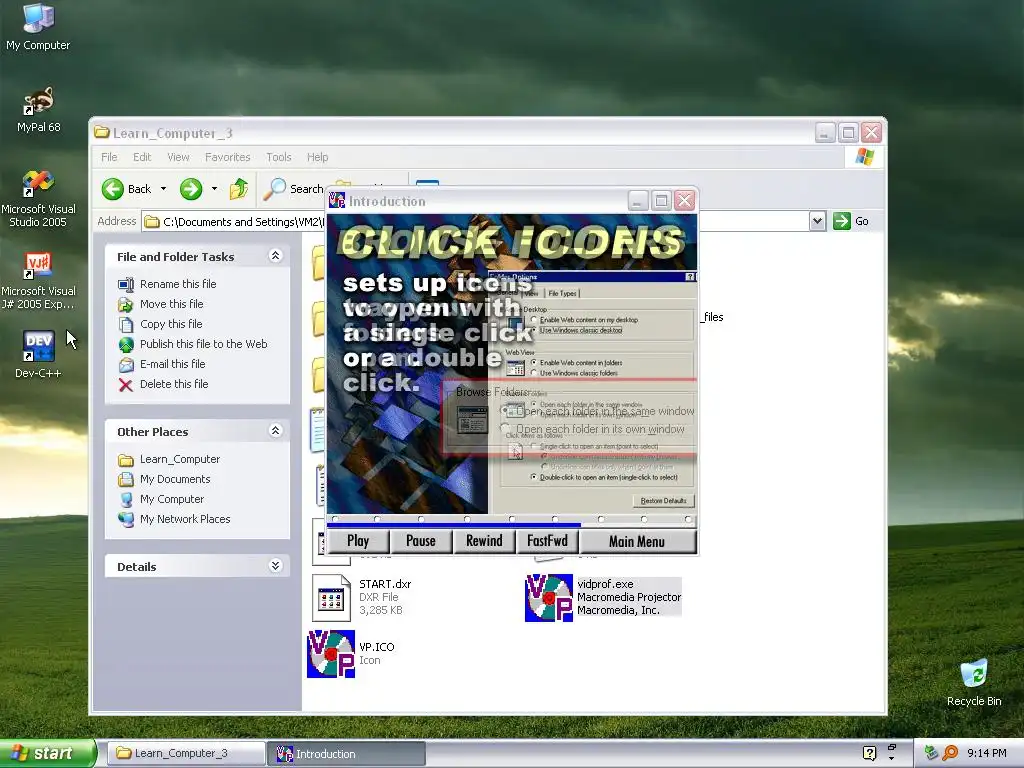Image resolution: width=1024 pixels, height=768 pixels.
Task: Open the Back button history dropdown
Action: [163, 189]
